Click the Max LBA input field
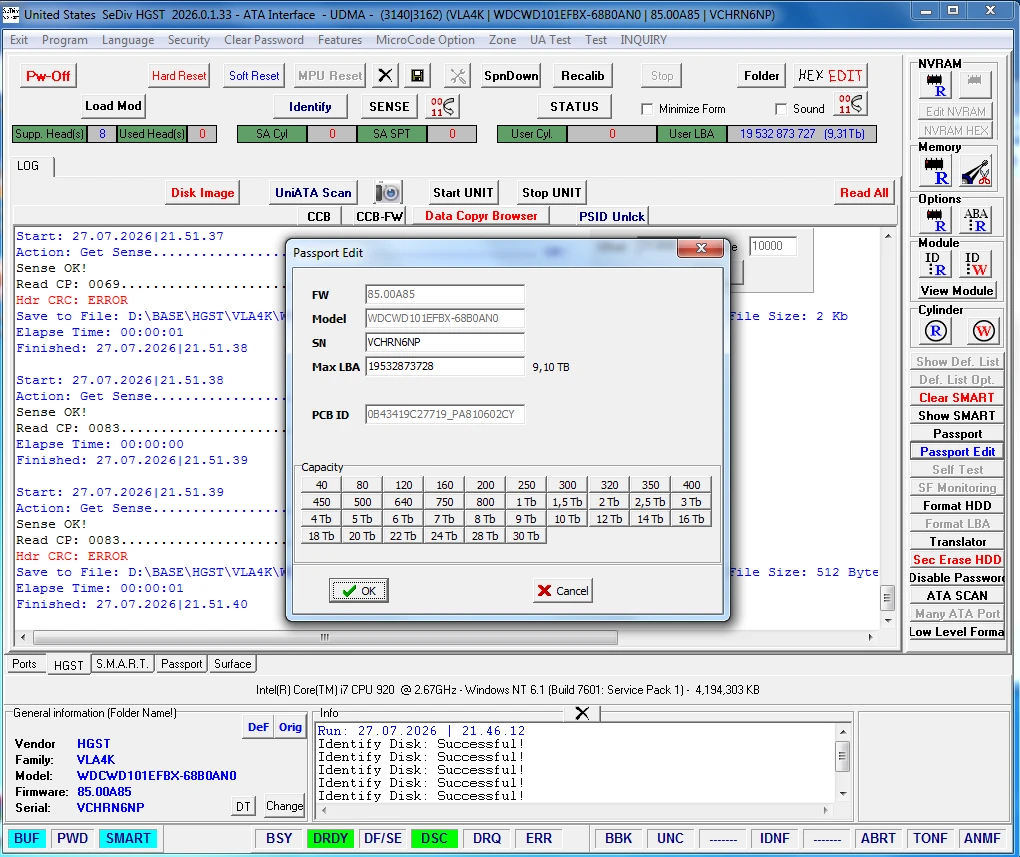 tap(444, 366)
